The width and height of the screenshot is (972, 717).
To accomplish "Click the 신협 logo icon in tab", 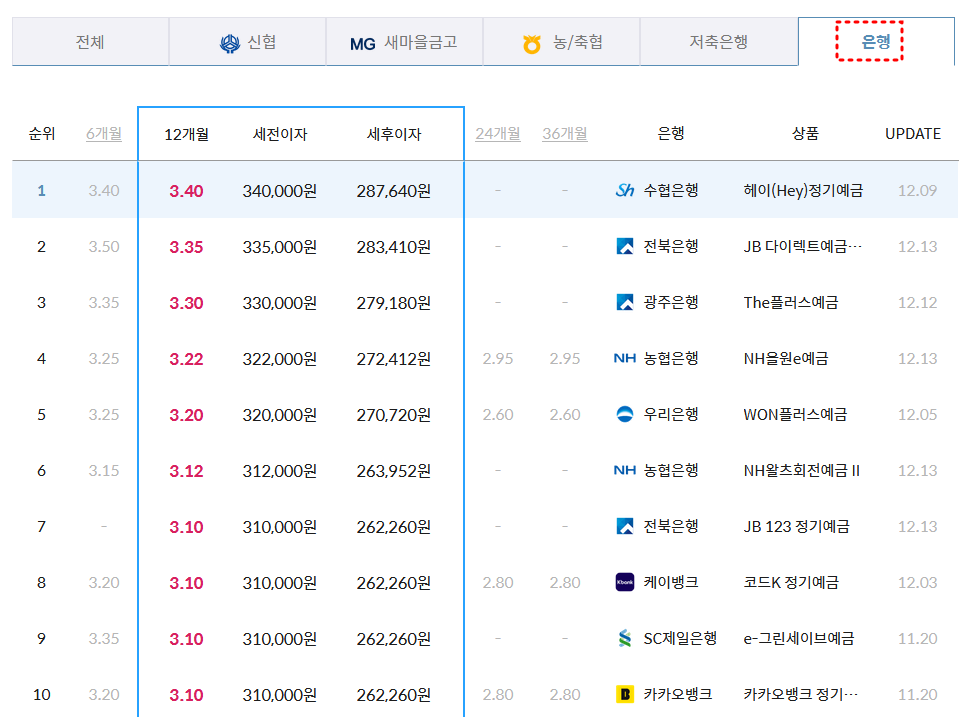I will pyautogui.click(x=230, y=43).
